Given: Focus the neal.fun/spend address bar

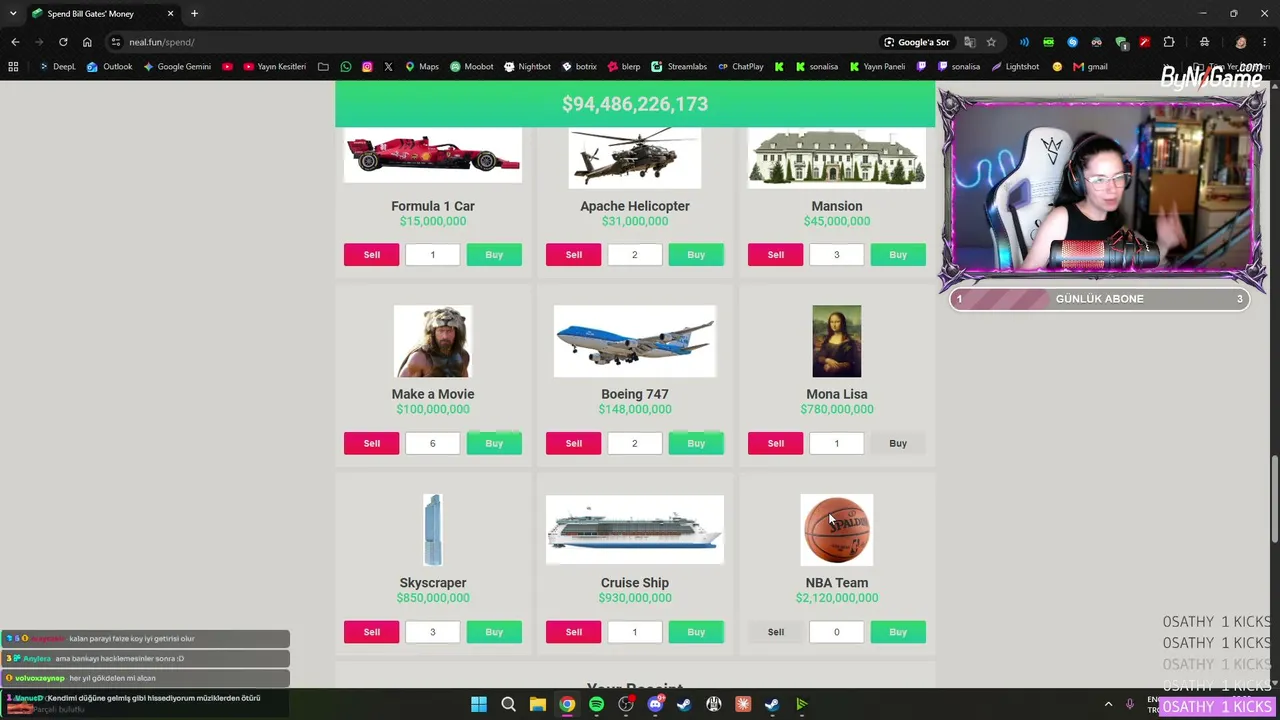Looking at the screenshot, I should tap(490, 42).
